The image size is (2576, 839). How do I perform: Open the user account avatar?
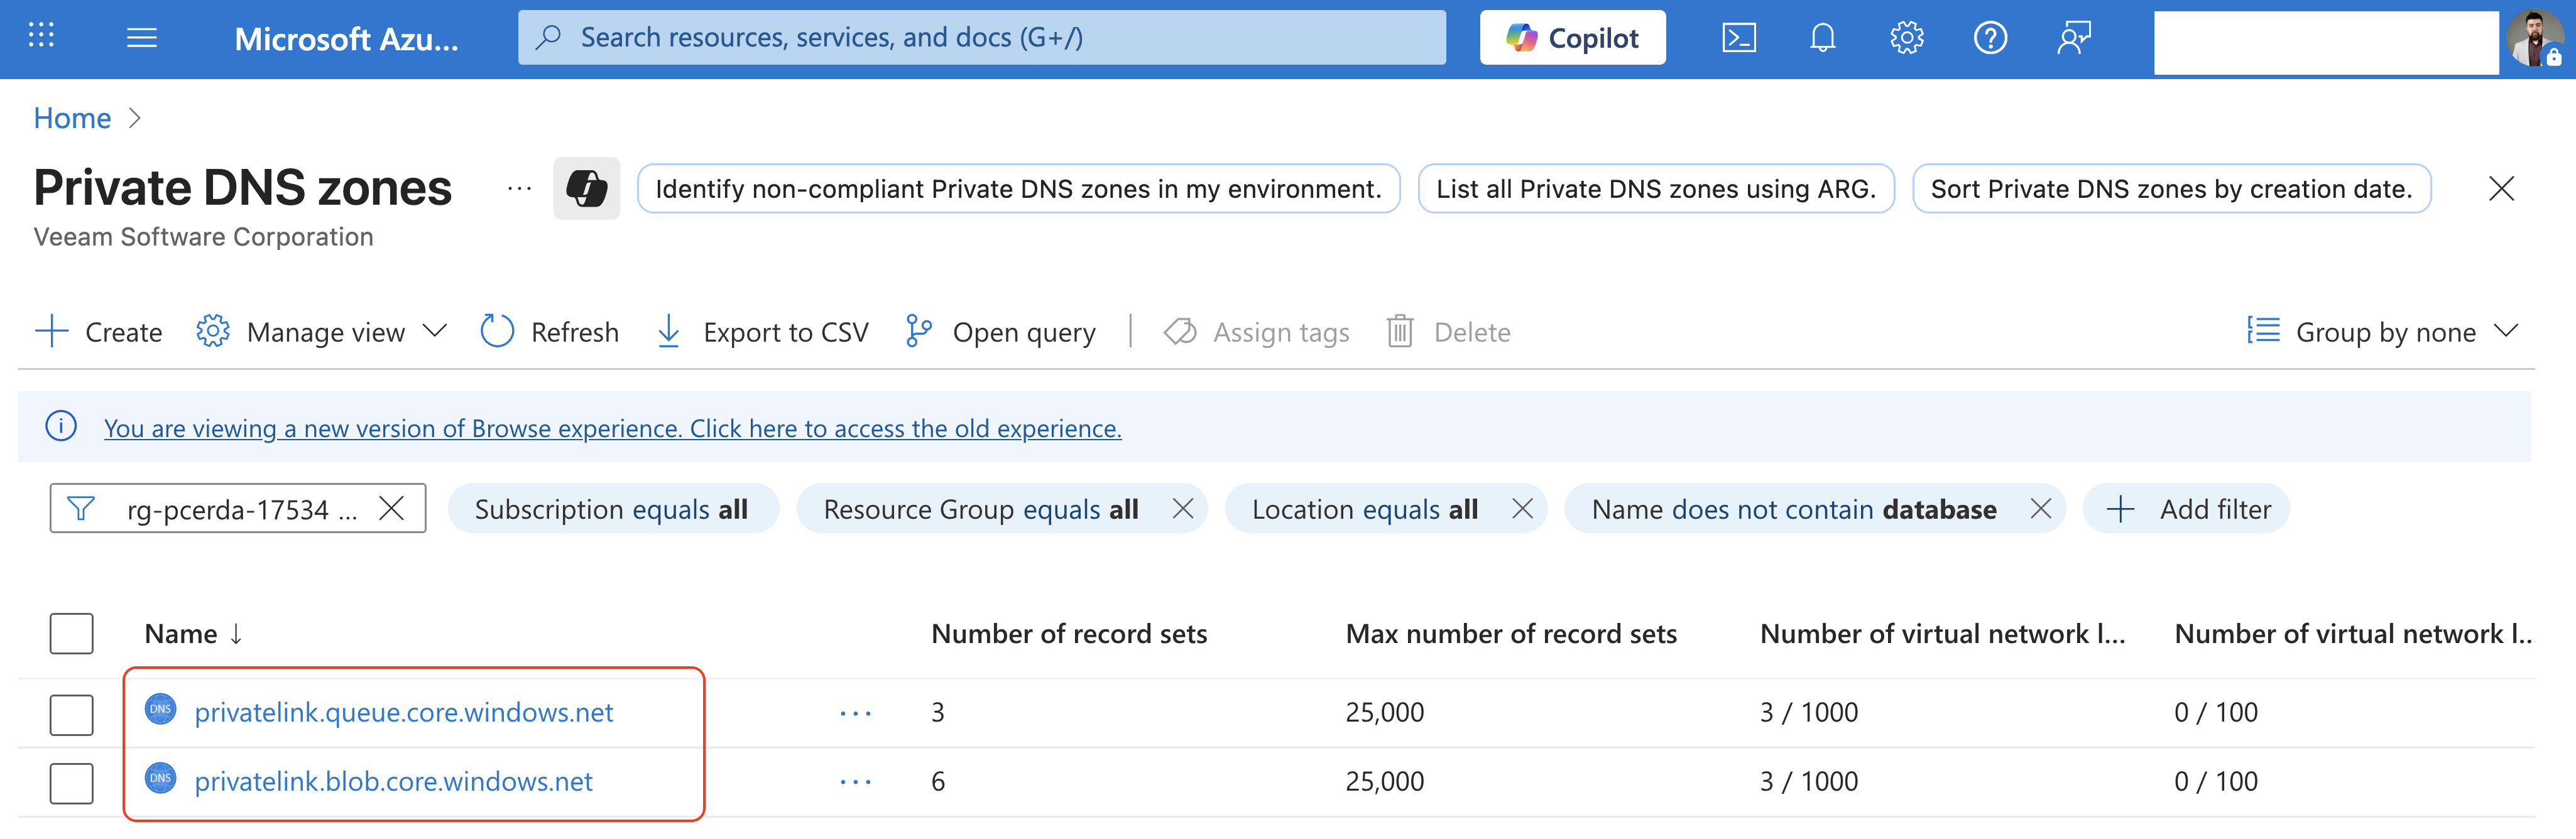pos(2535,38)
